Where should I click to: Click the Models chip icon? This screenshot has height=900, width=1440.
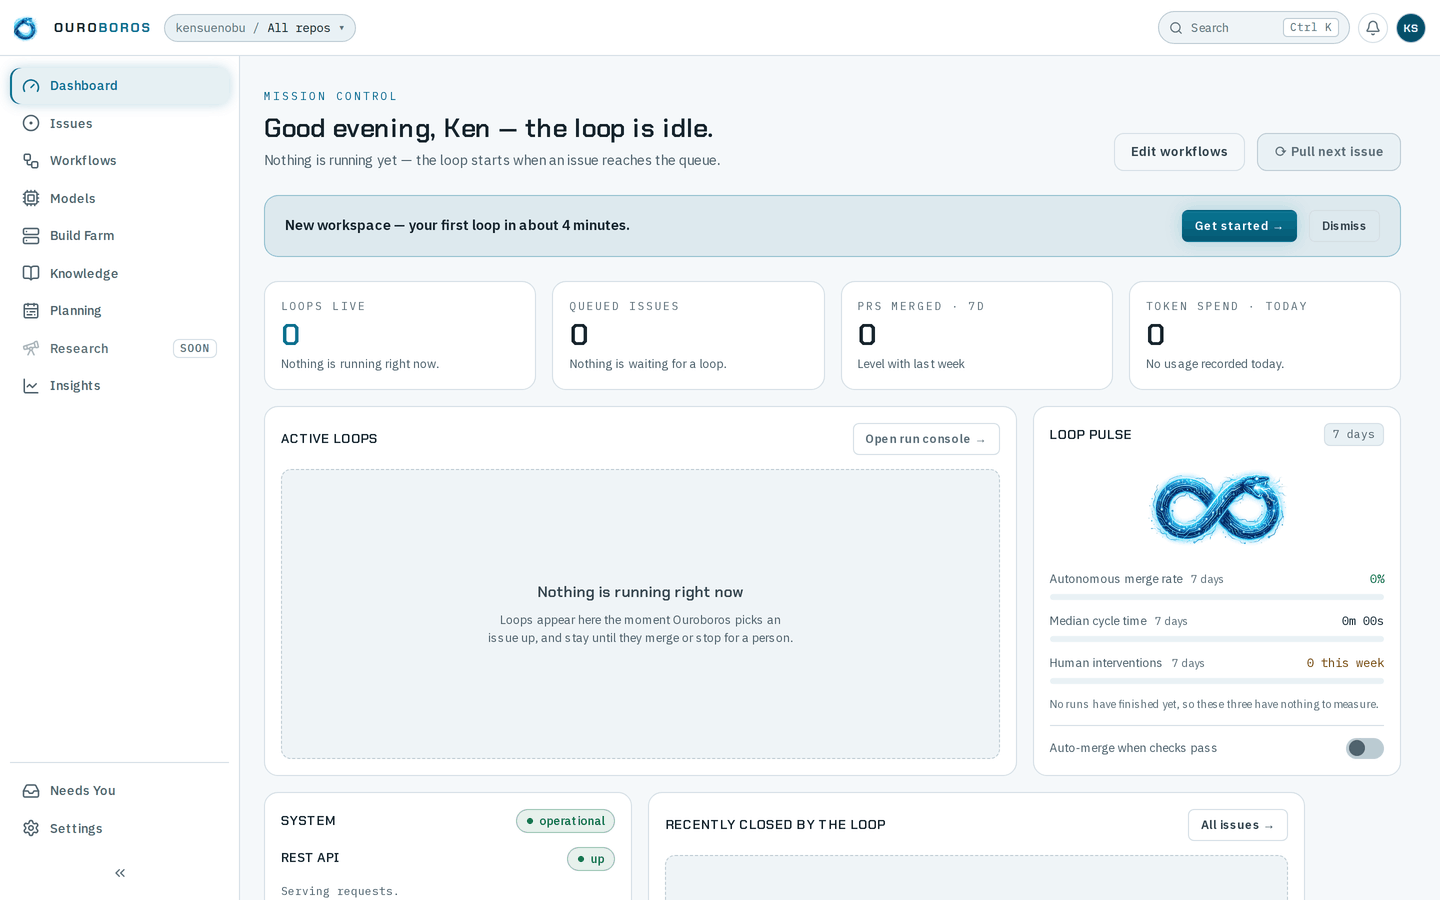pyautogui.click(x=31, y=198)
